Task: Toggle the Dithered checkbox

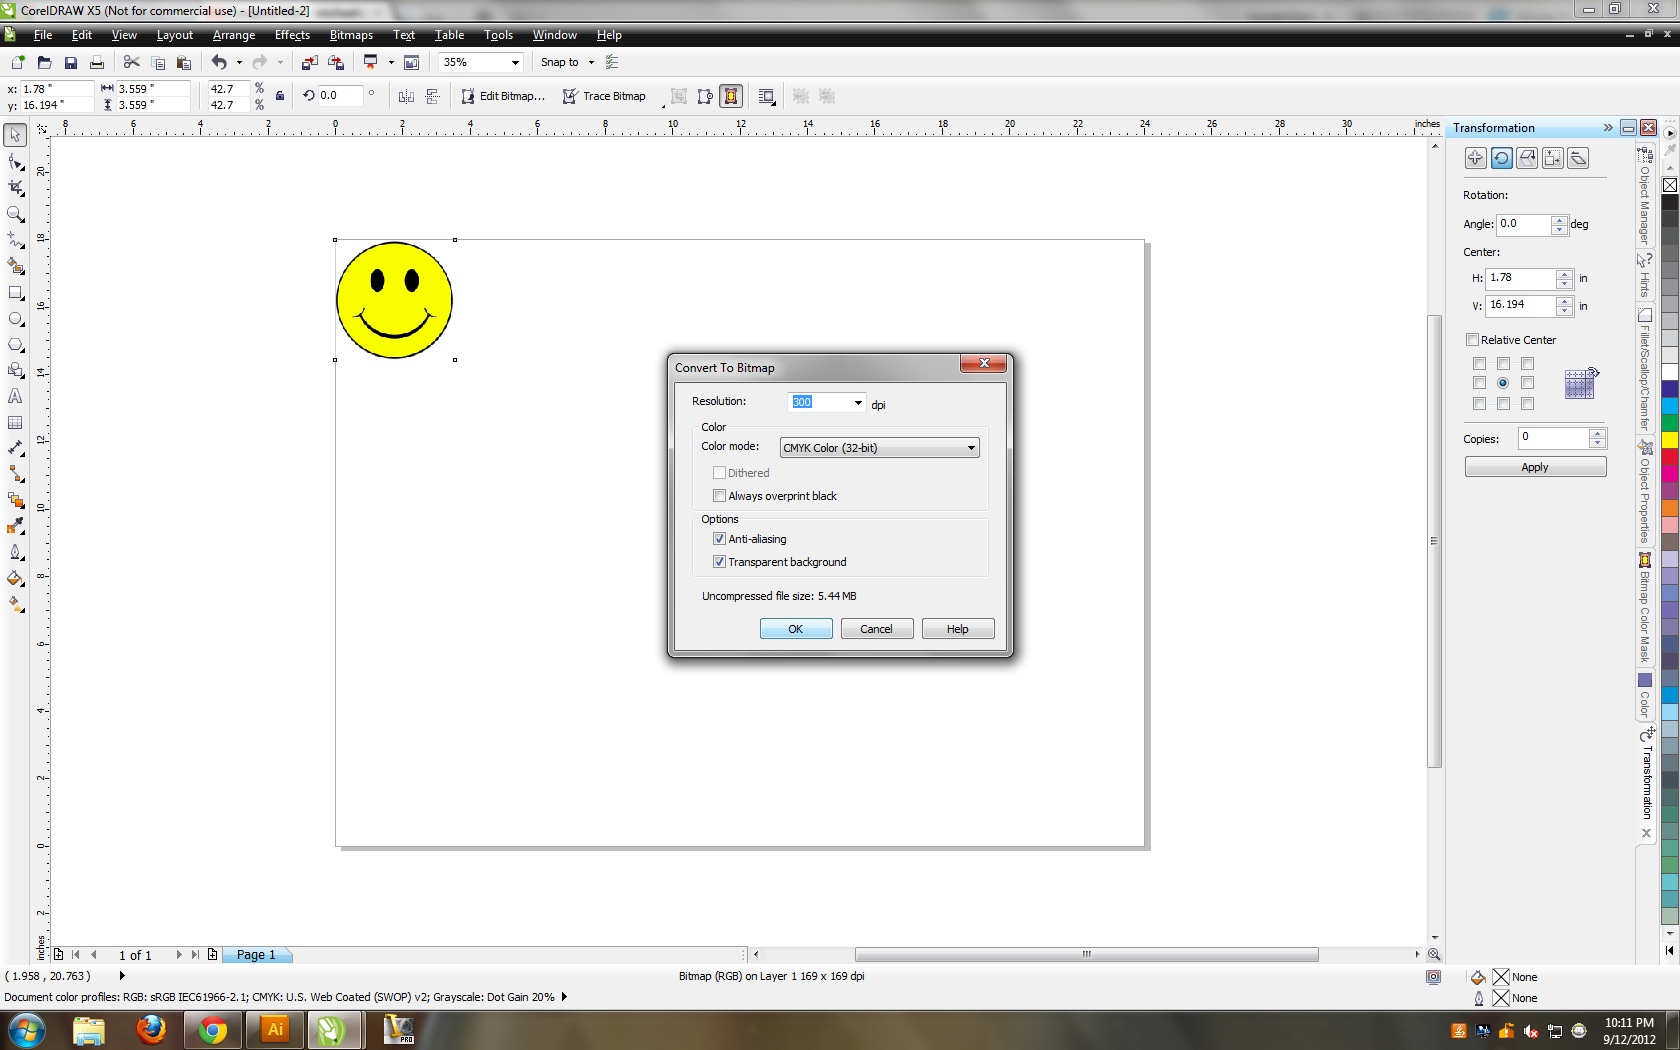Action: click(x=719, y=473)
